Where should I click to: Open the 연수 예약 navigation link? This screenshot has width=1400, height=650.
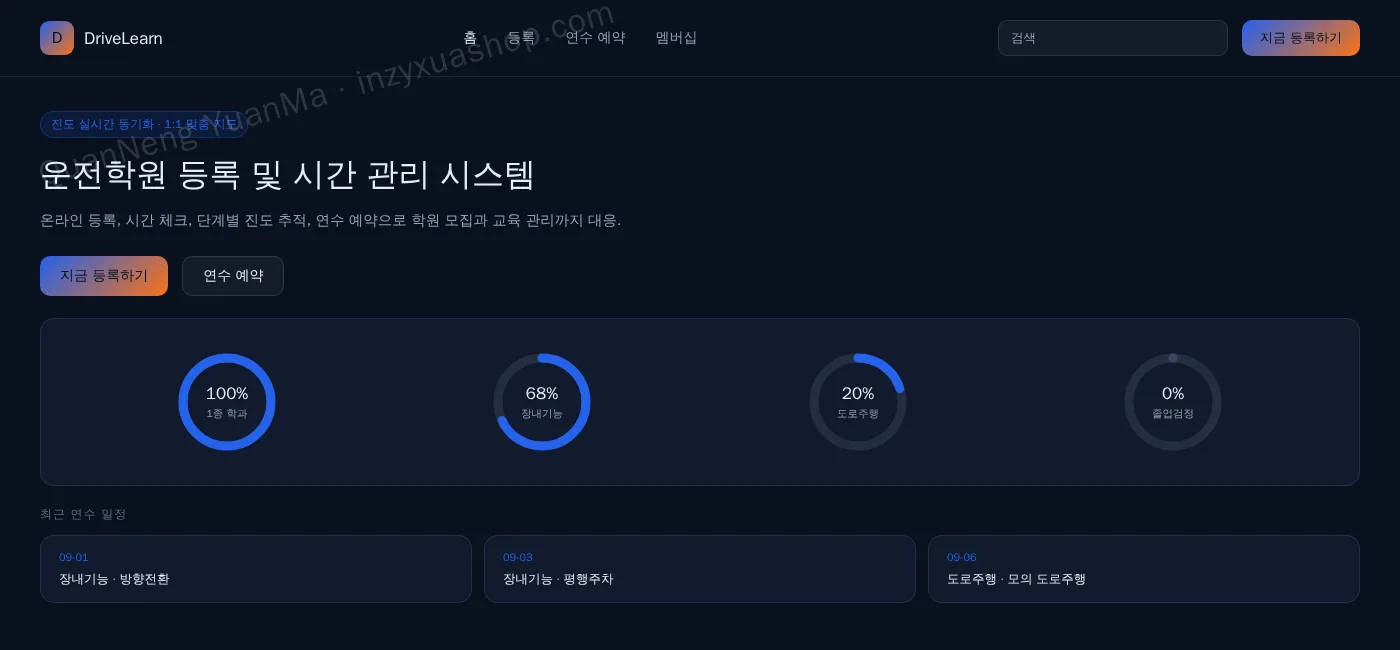pos(595,38)
